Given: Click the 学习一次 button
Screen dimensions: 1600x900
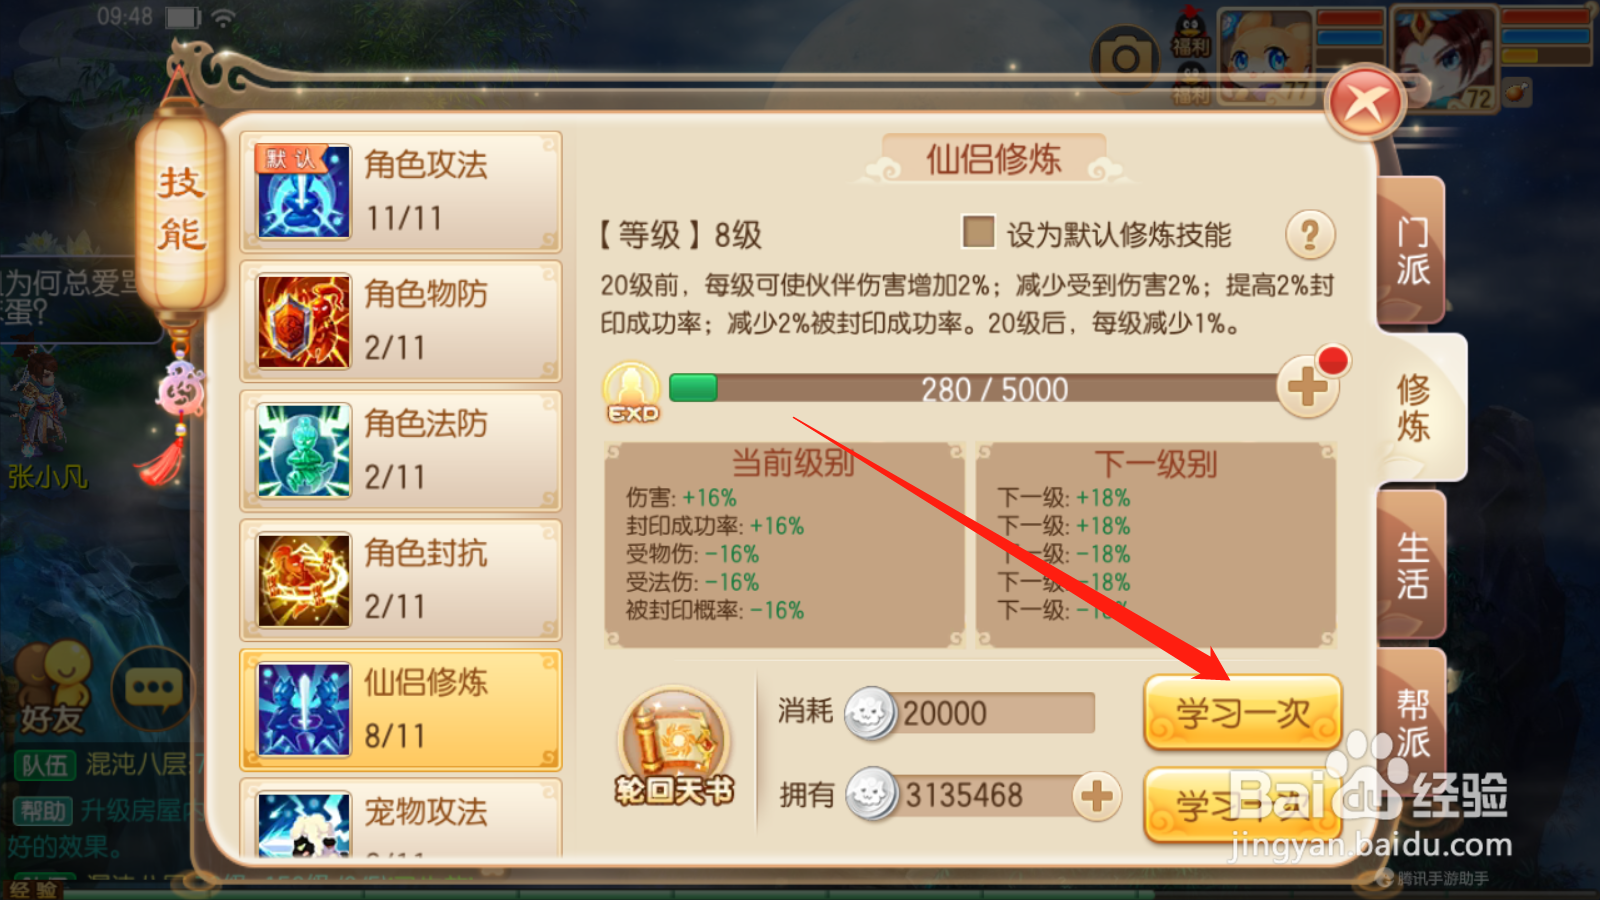Looking at the screenshot, I should point(1243,713).
